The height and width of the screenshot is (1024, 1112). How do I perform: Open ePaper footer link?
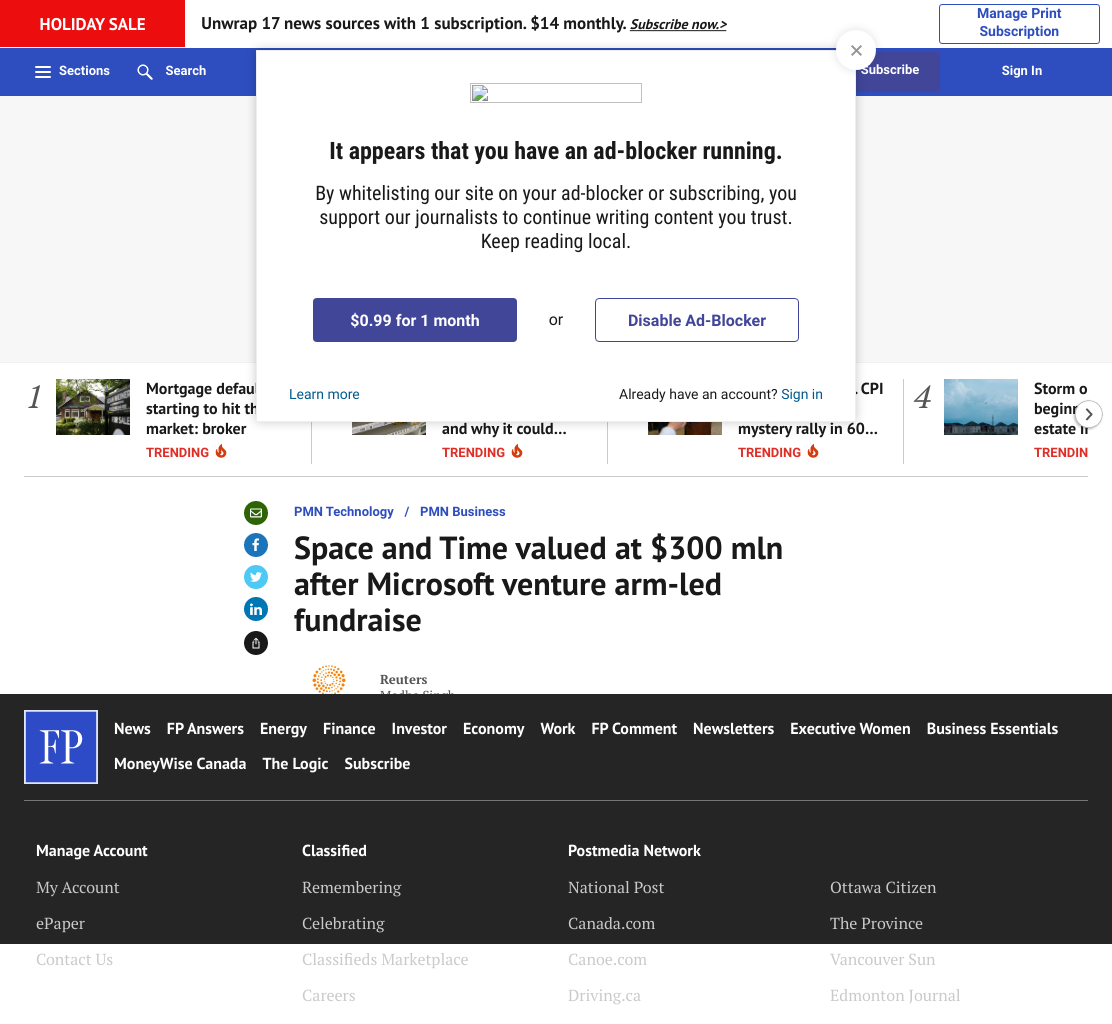click(60, 924)
